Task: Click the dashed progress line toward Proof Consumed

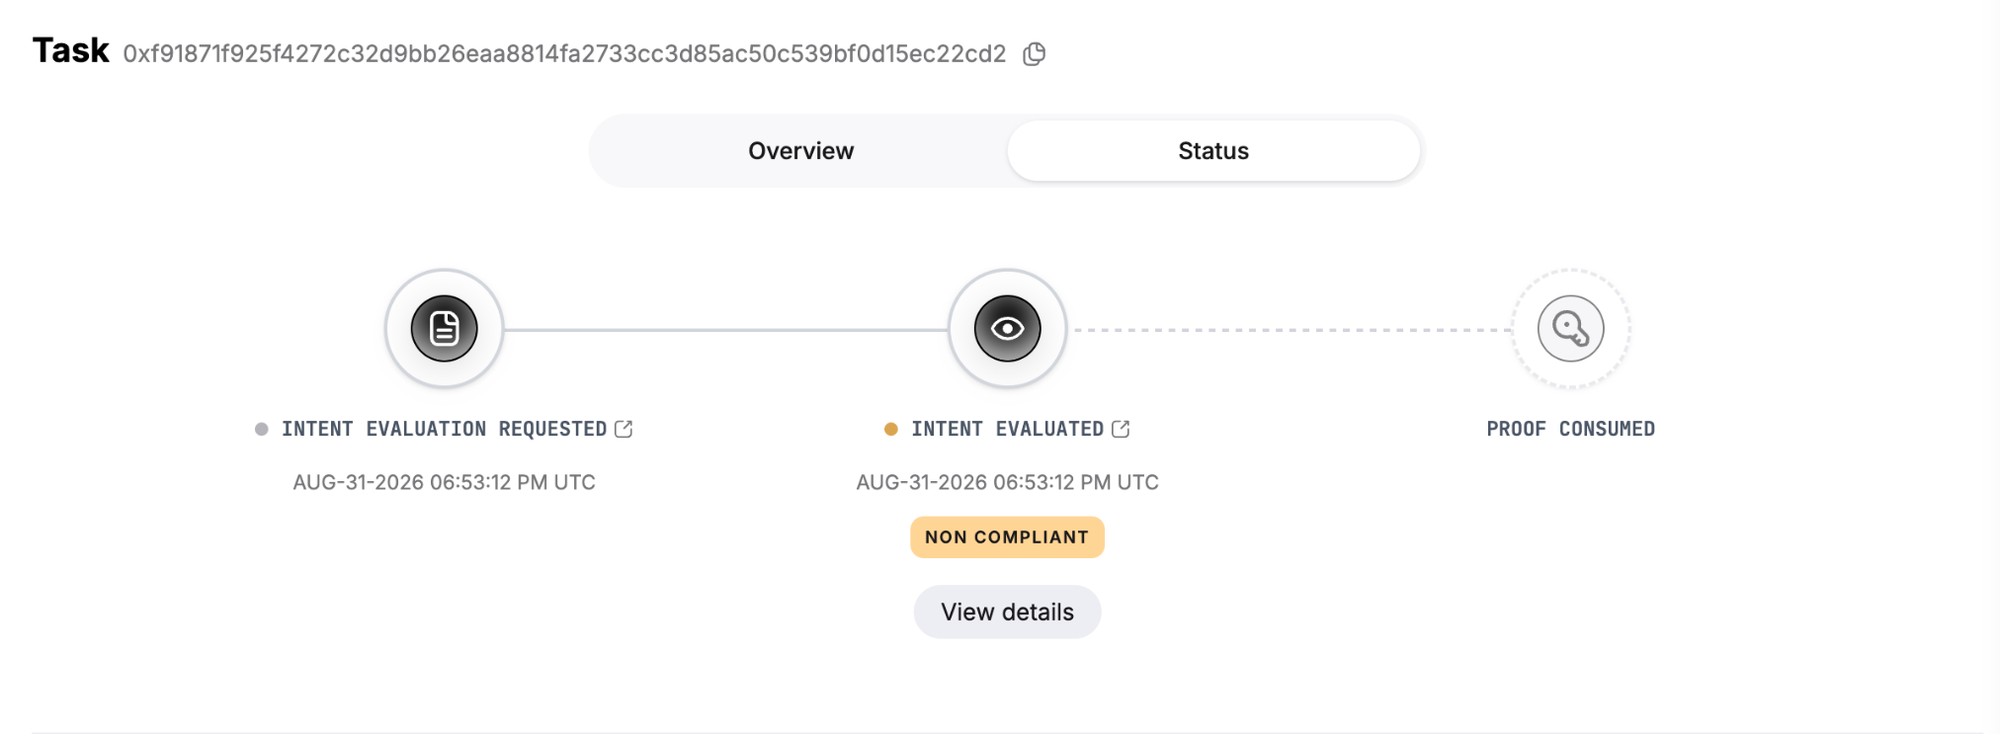Action: pyautogui.click(x=1290, y=329)
